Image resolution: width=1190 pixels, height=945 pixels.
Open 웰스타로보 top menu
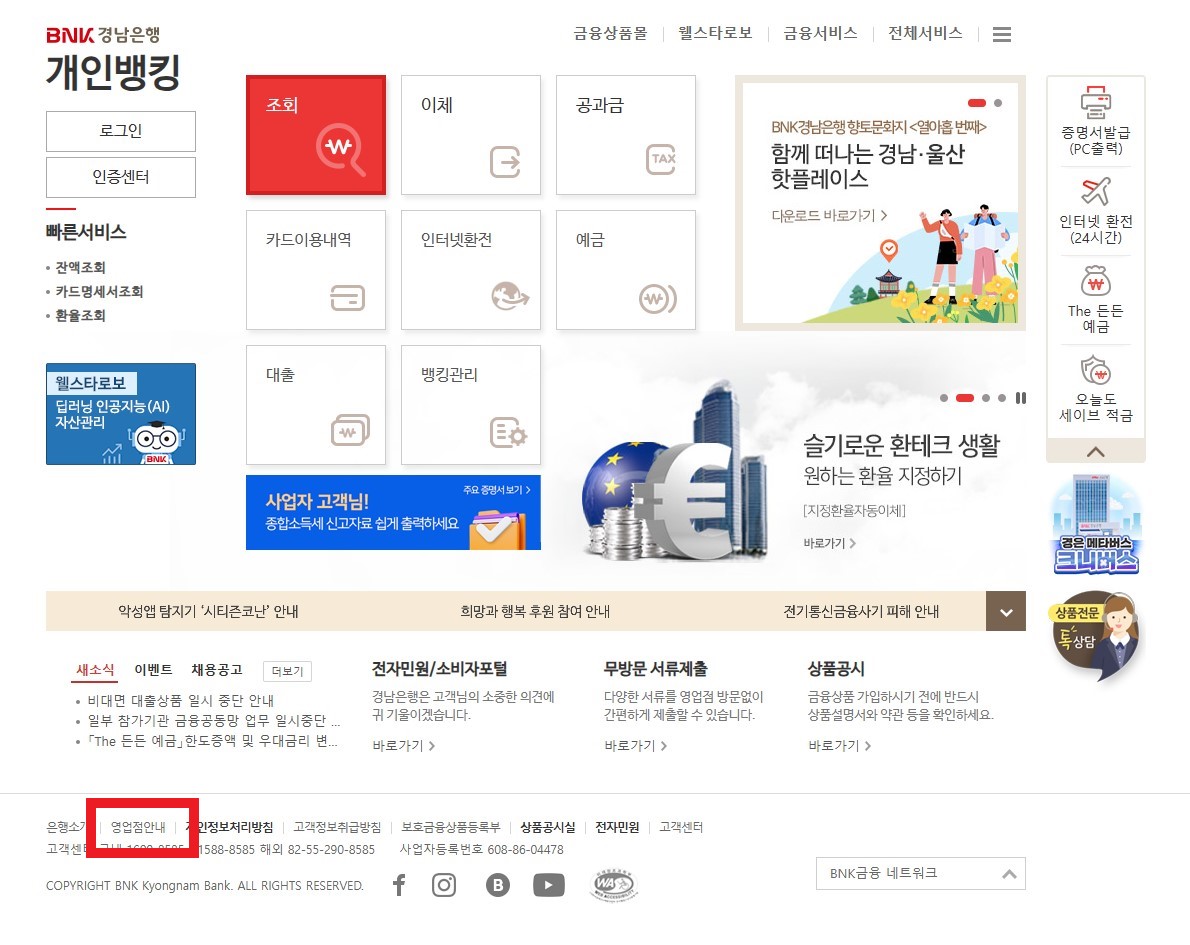coord(715,33)
